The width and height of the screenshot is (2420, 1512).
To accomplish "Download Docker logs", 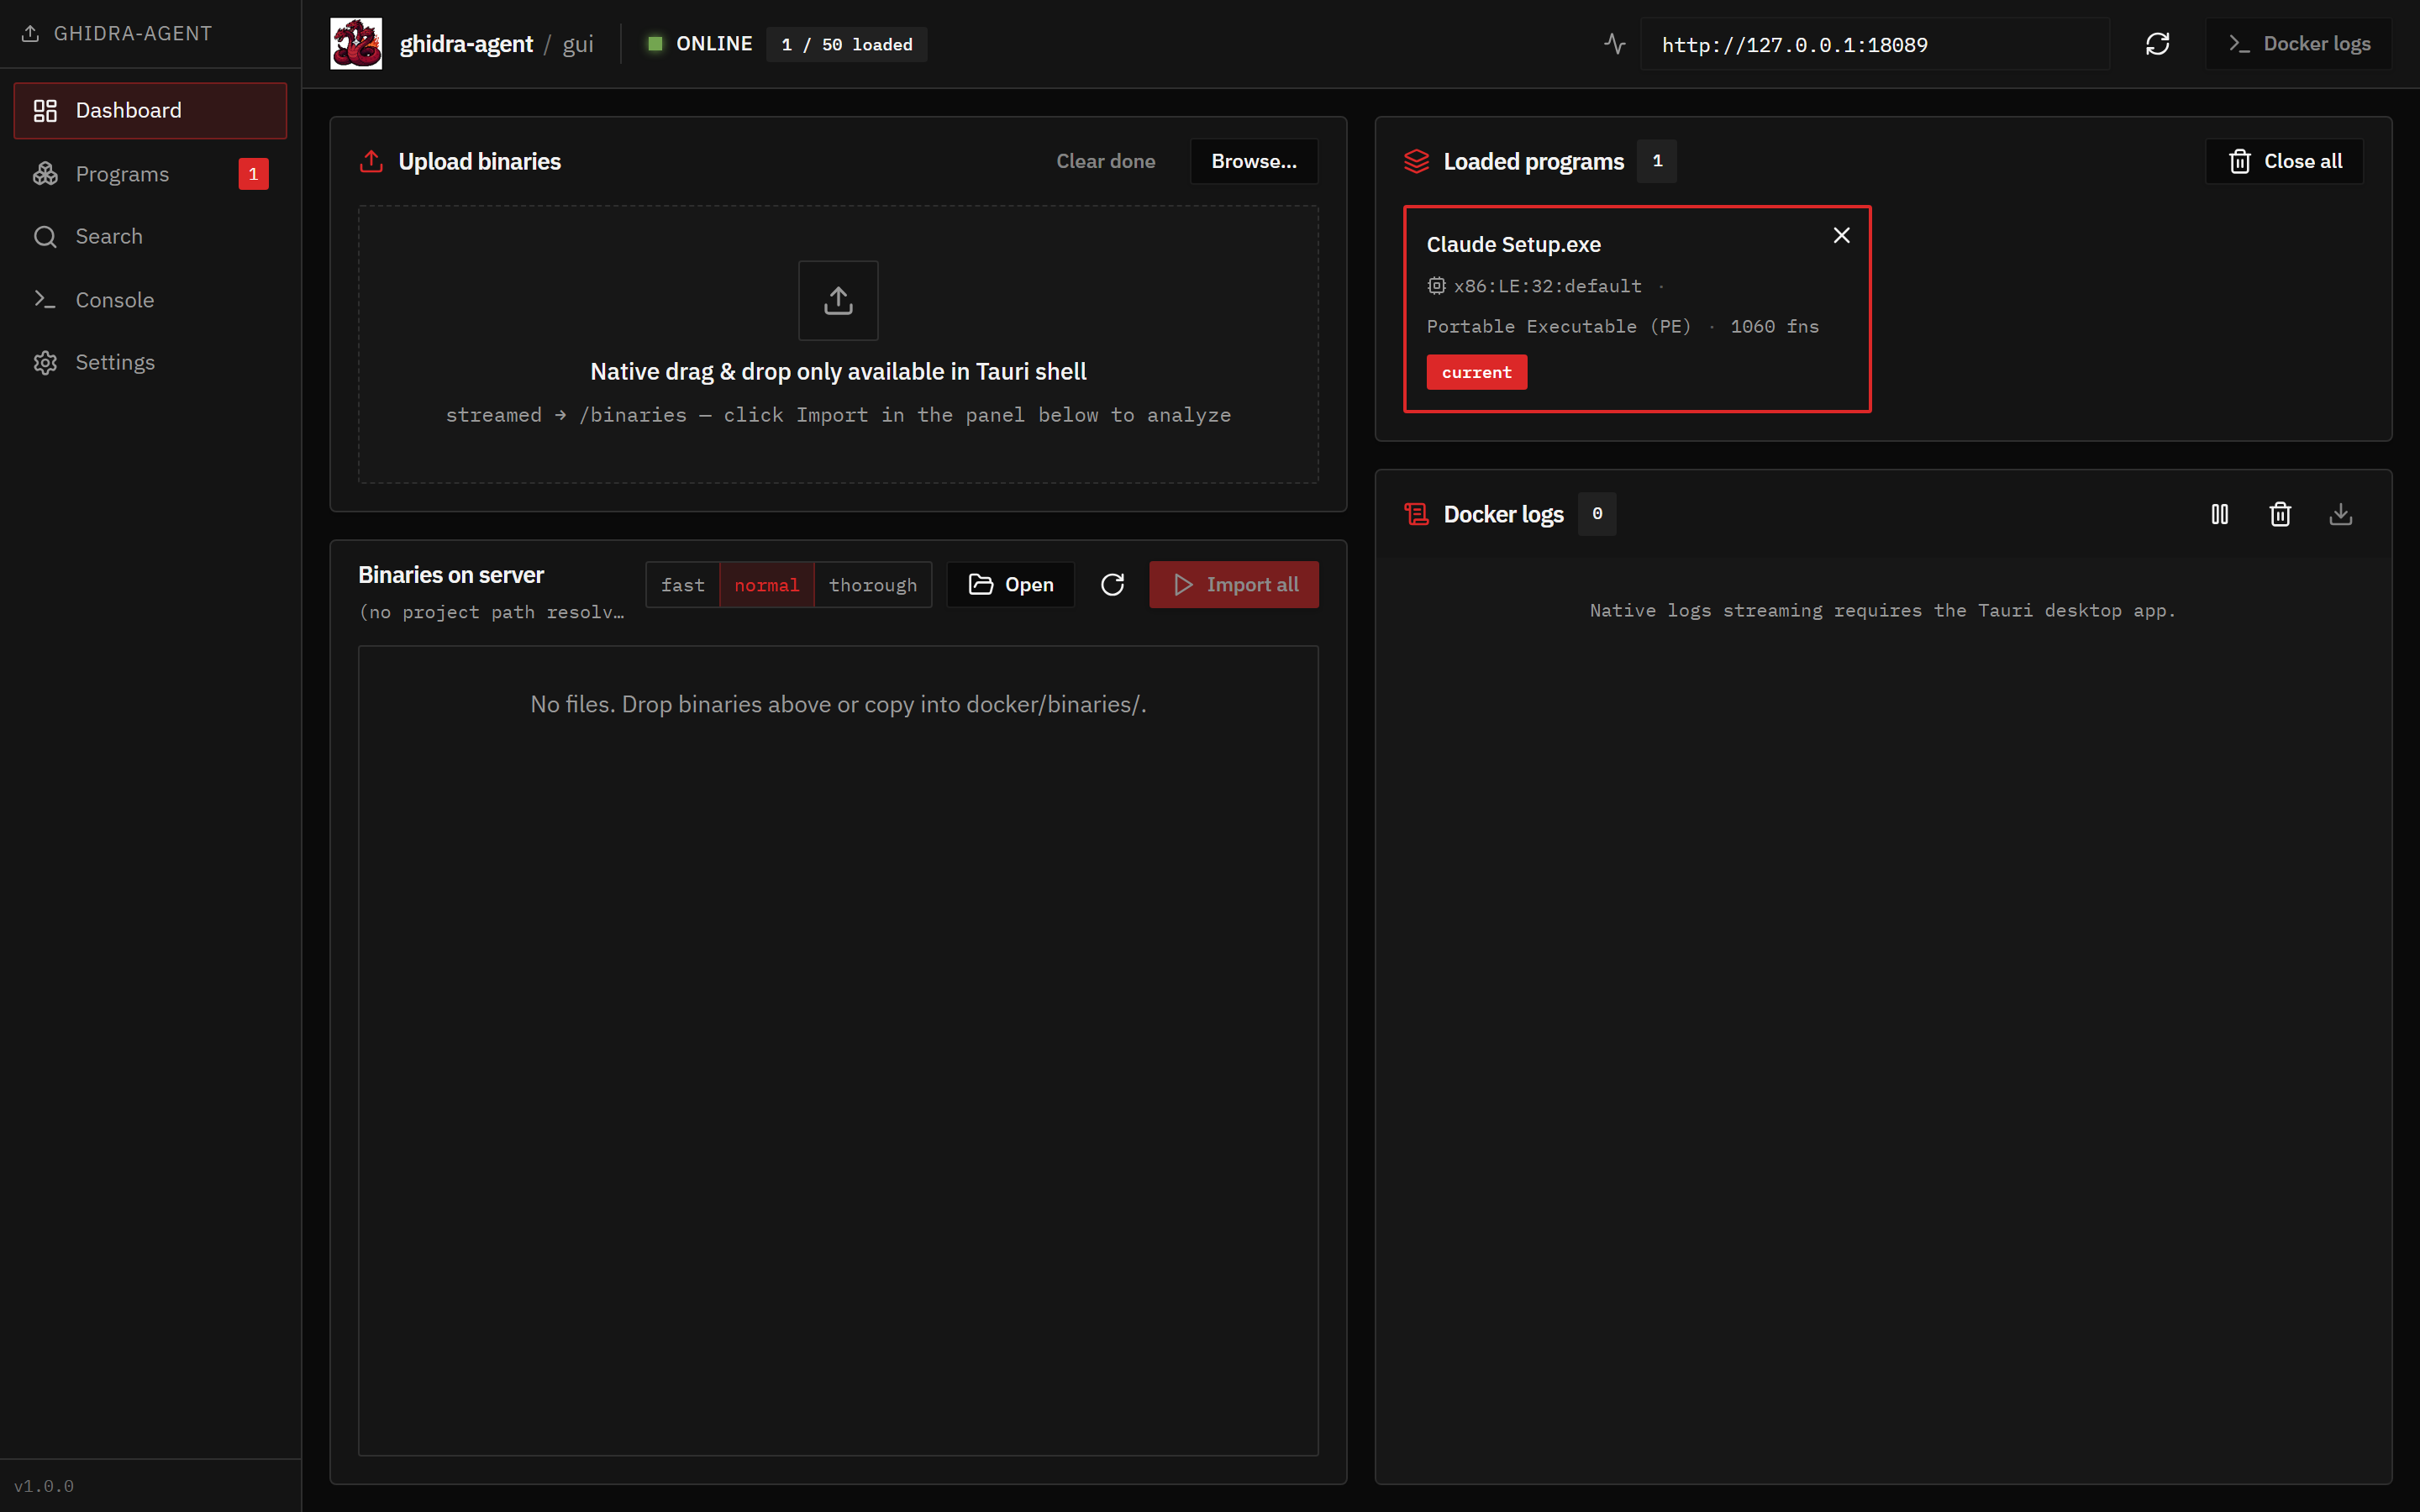I will (x=2340, y=514).
